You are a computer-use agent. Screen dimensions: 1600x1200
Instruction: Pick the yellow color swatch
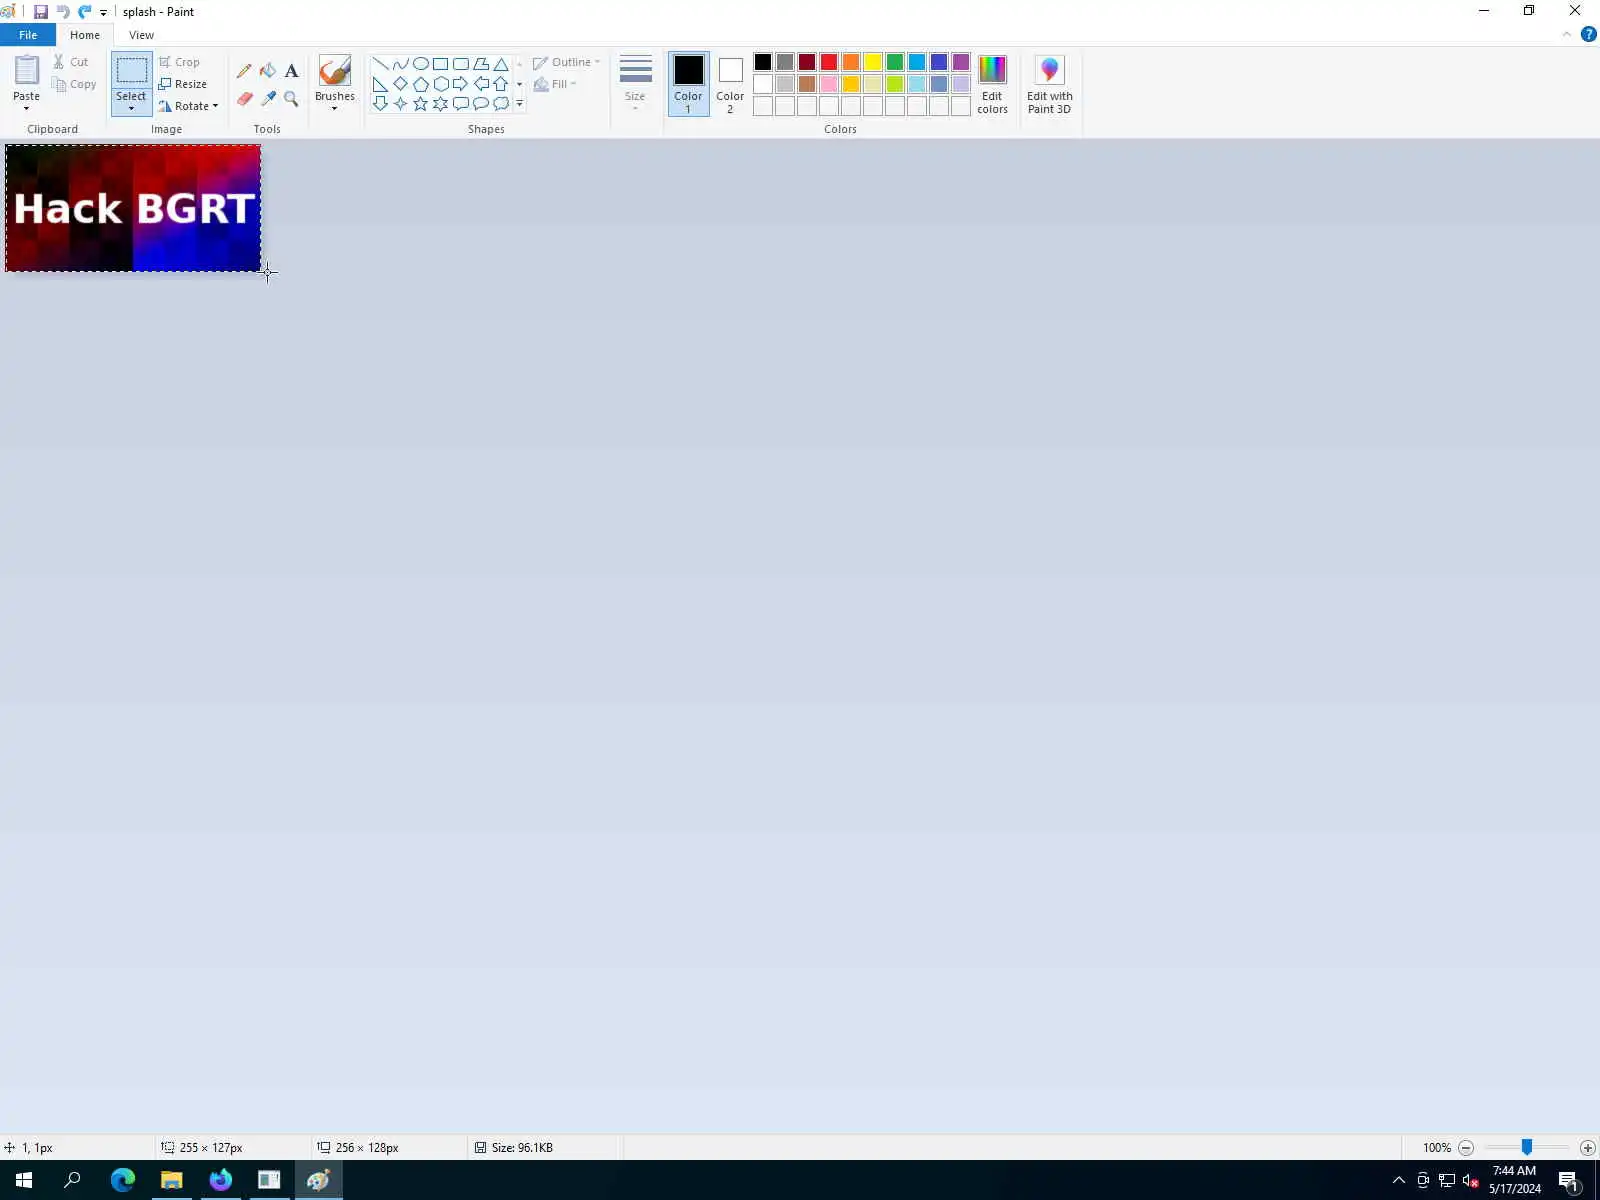tap(873, 62)
